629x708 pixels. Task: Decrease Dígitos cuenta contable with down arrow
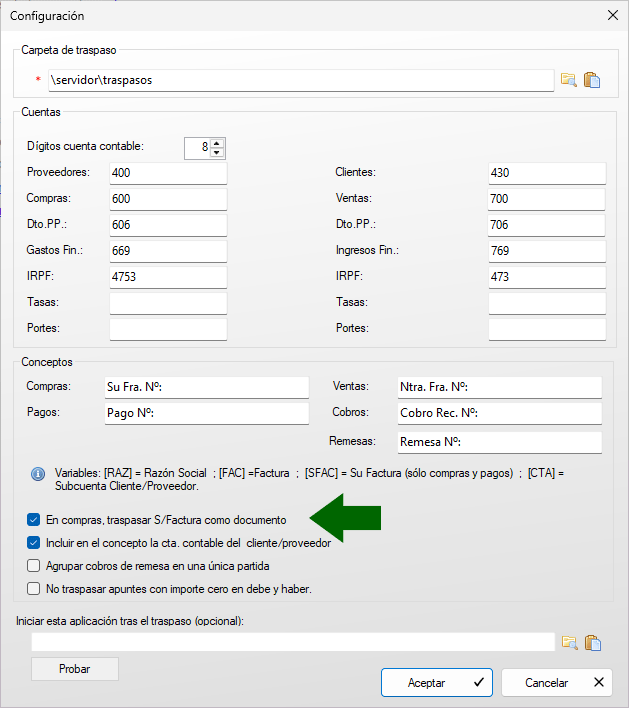pos(218,152)
